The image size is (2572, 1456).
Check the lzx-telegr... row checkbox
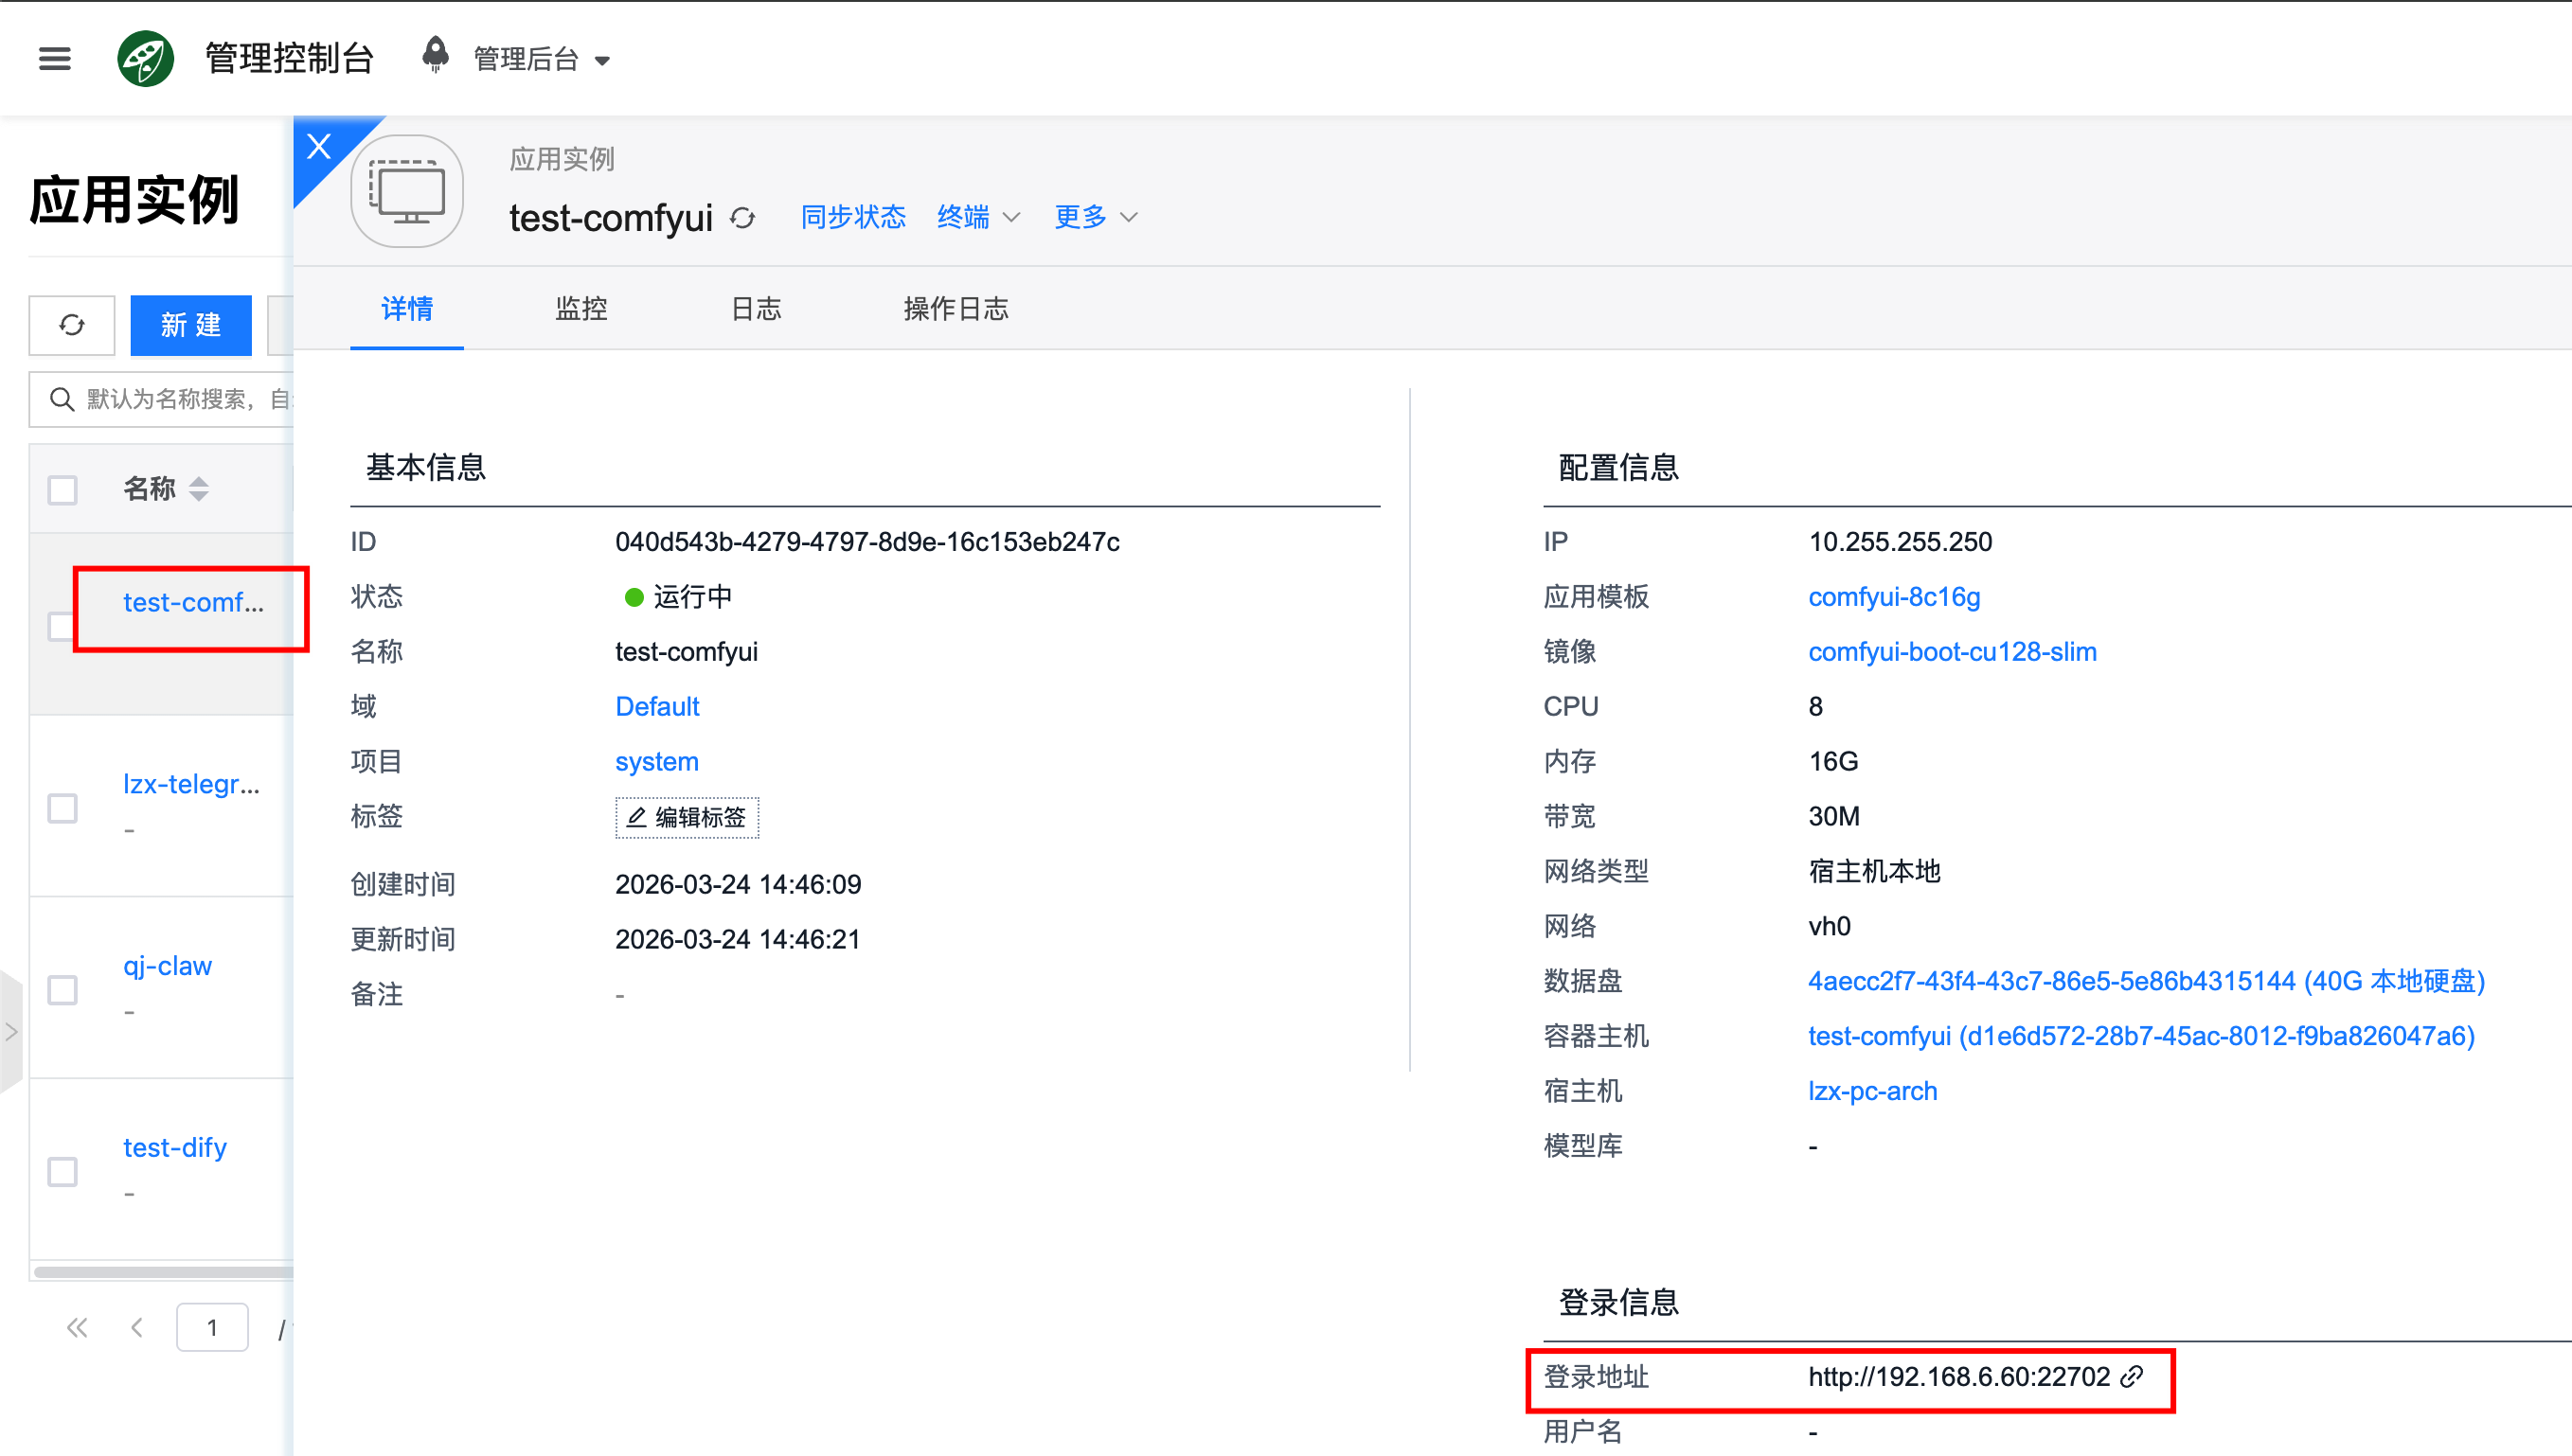coord(63,808)
